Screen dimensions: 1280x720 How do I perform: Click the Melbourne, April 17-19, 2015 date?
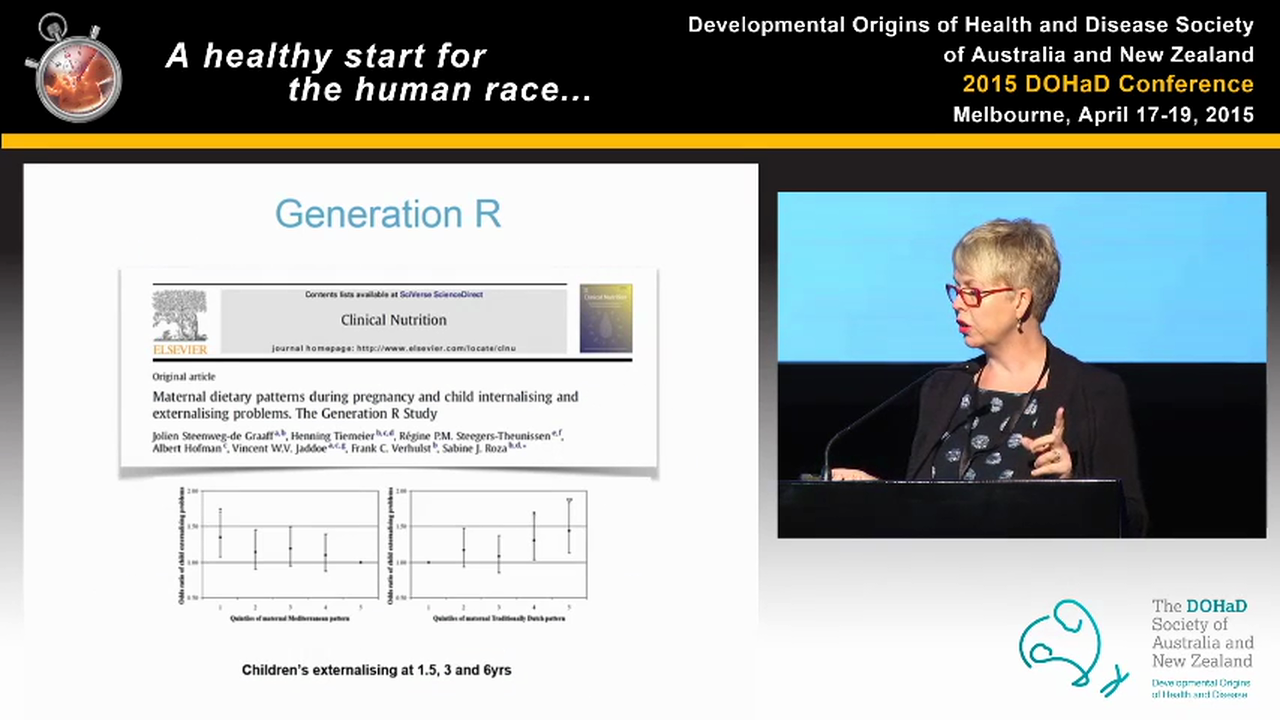click(1103, 115)
